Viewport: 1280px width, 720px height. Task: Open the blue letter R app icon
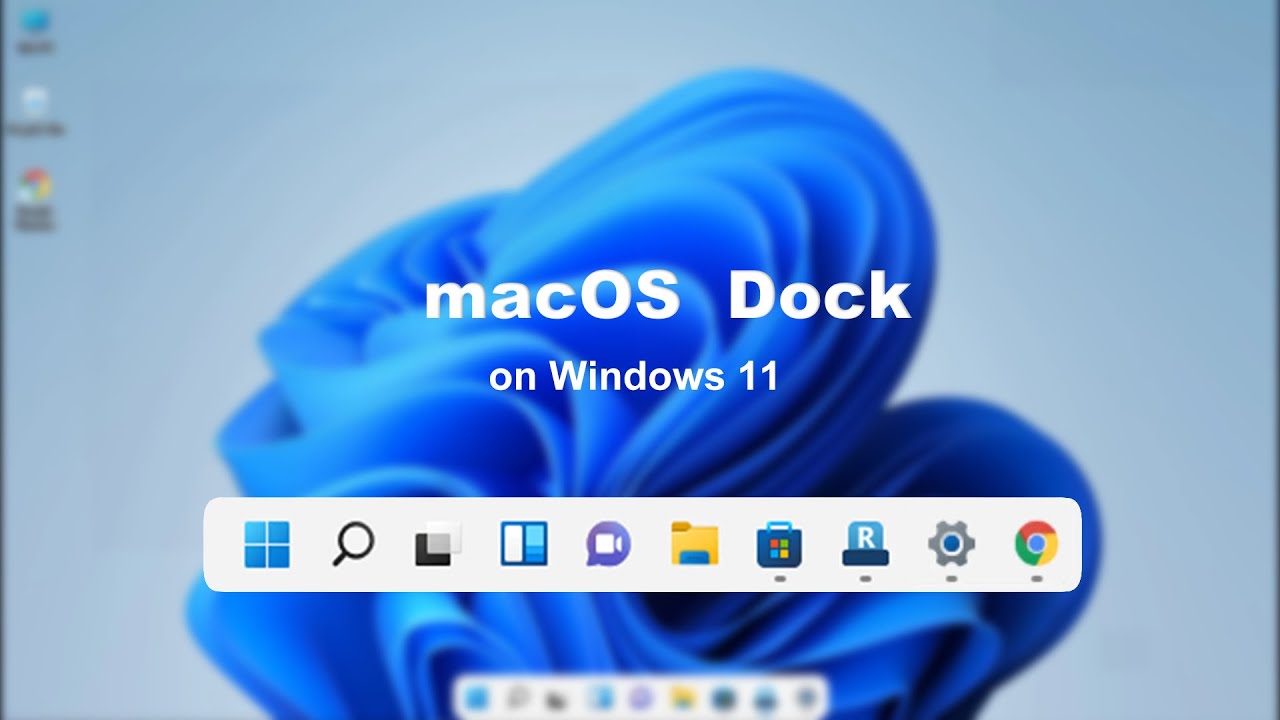pyautogui.click(x=866, y=545)
